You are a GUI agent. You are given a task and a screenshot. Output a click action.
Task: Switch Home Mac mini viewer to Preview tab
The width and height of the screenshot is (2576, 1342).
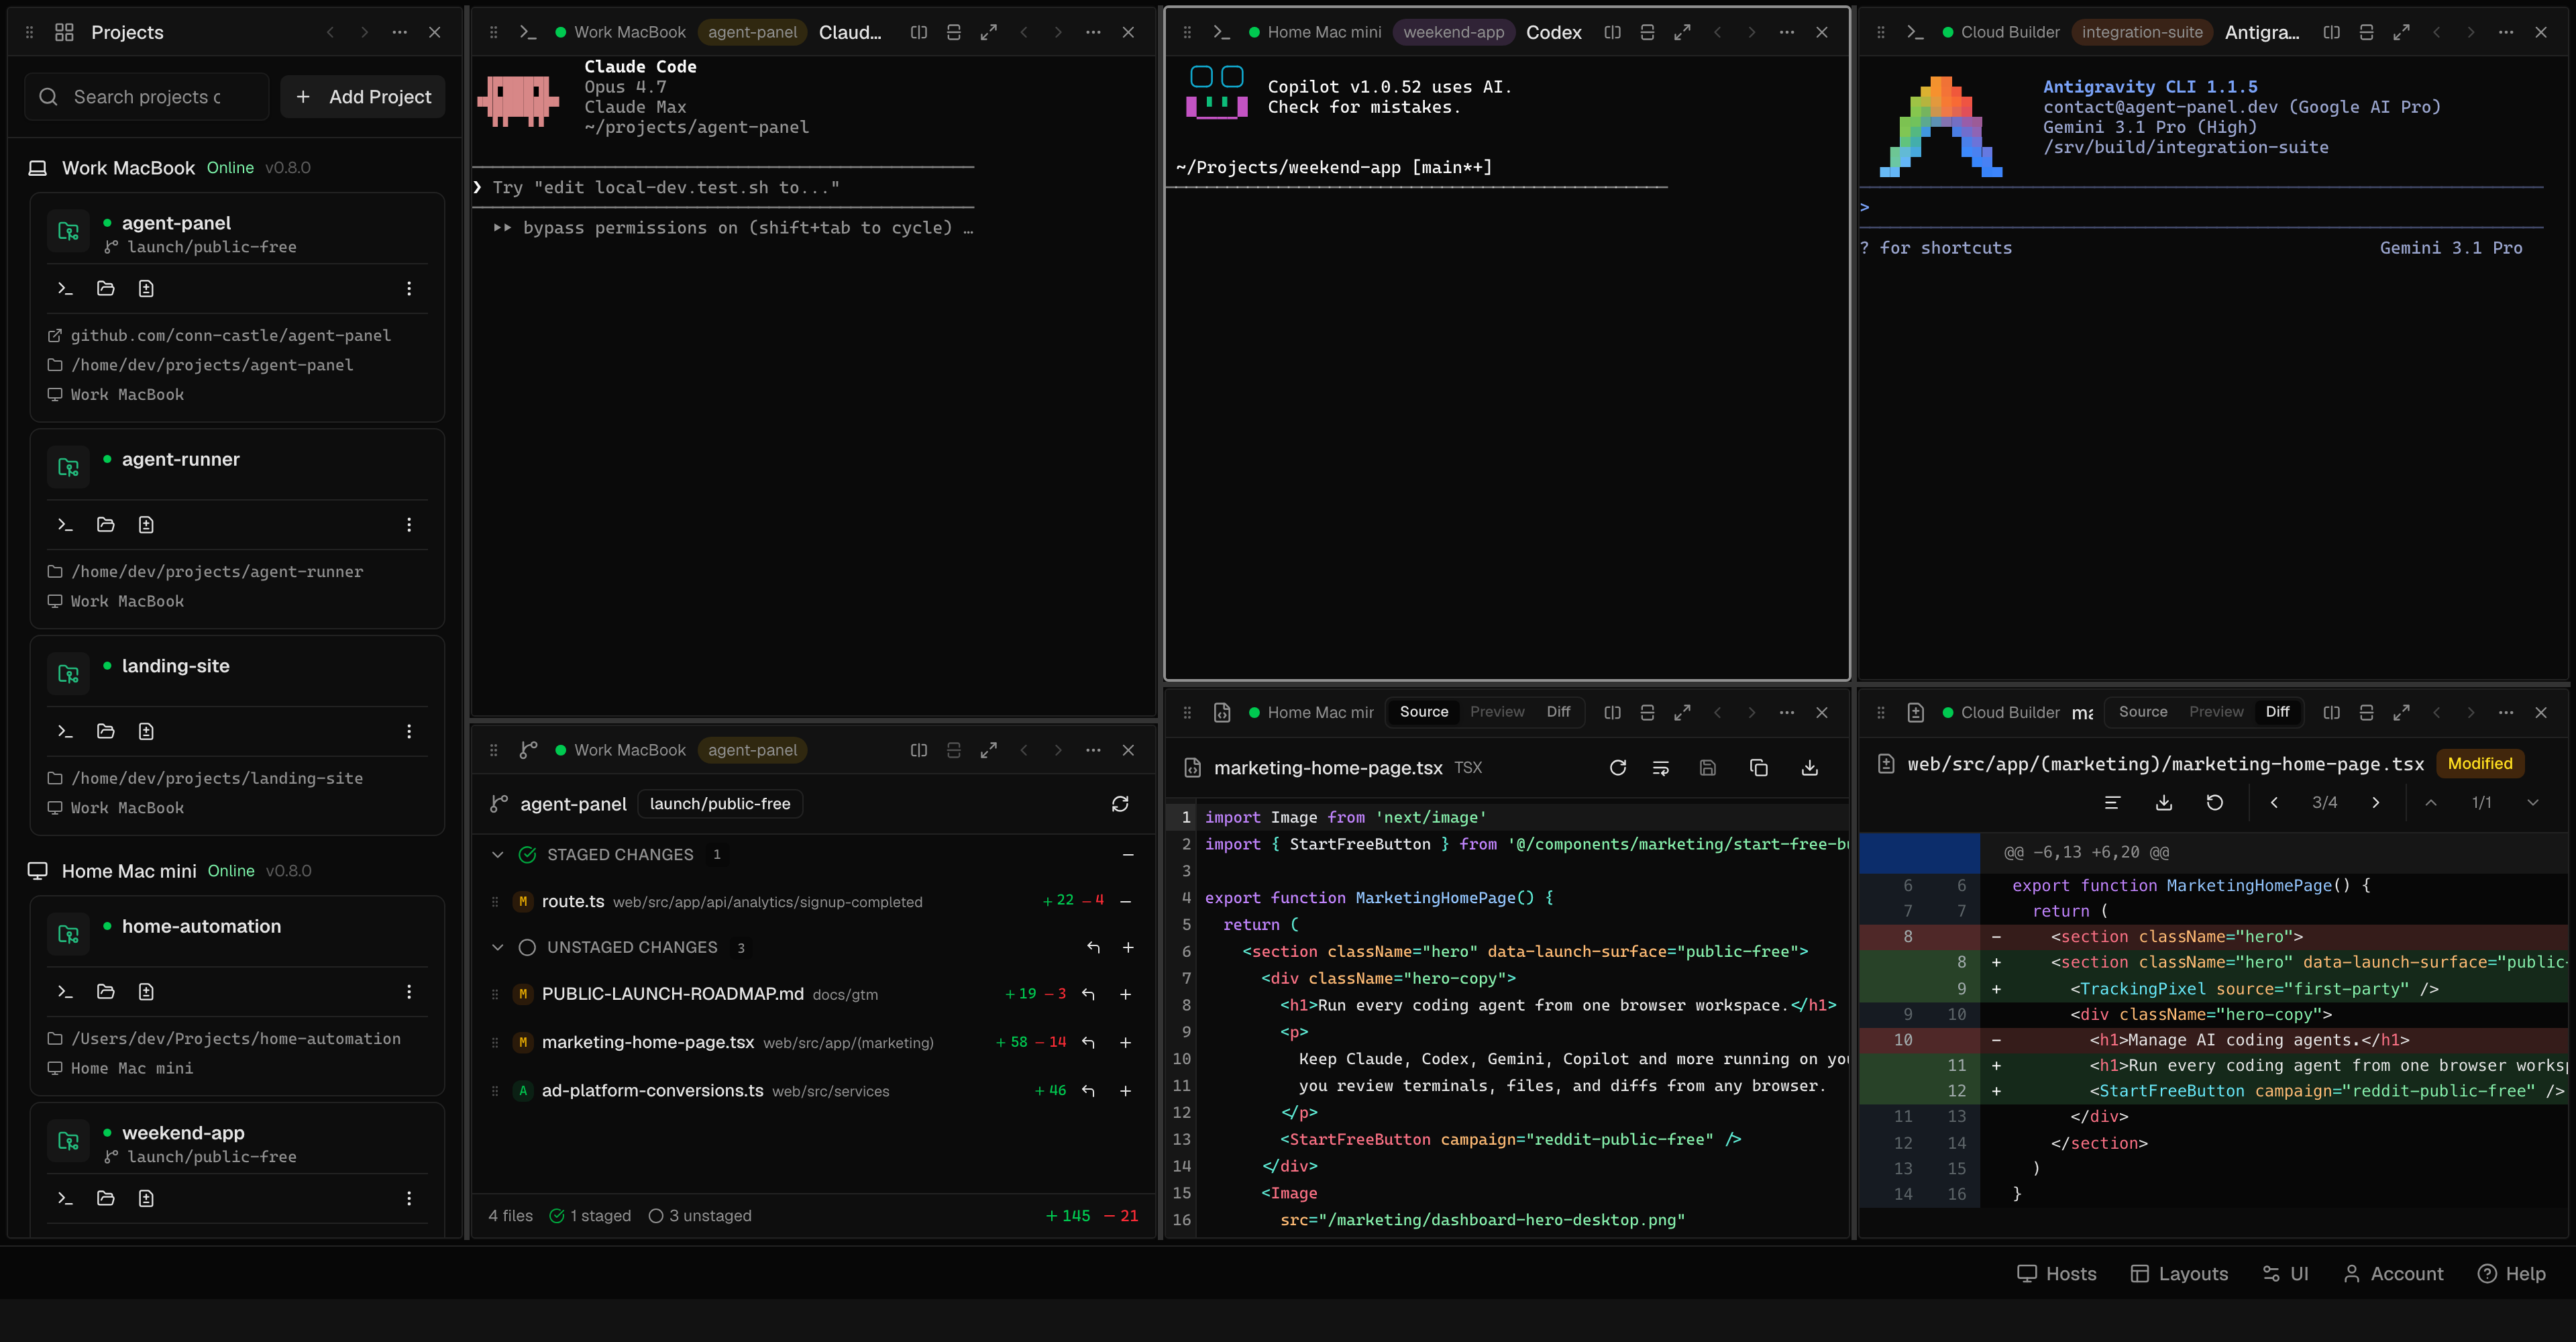click(1497, 712)
